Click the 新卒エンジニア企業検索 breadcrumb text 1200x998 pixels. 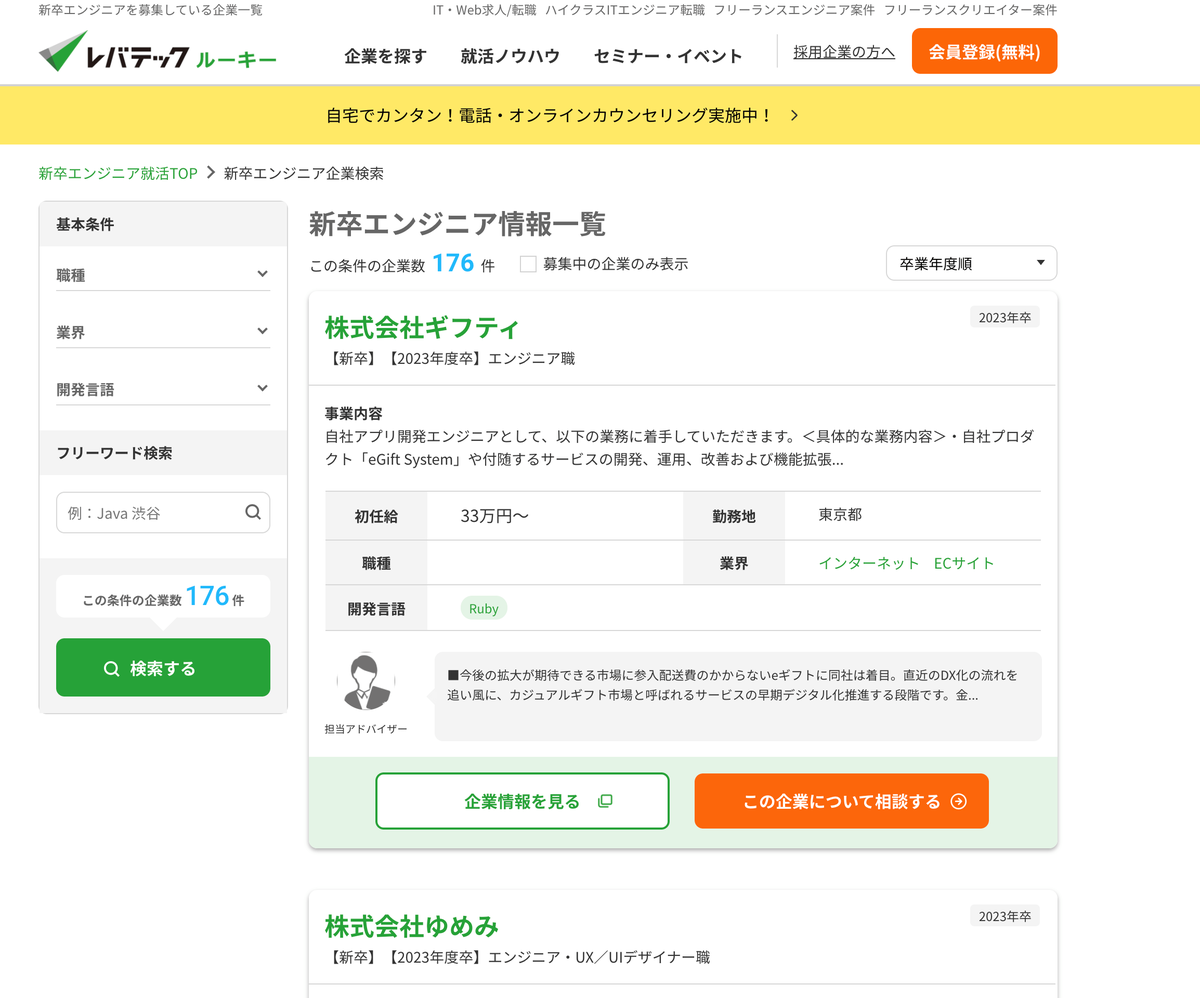click(x=304, y=173)
